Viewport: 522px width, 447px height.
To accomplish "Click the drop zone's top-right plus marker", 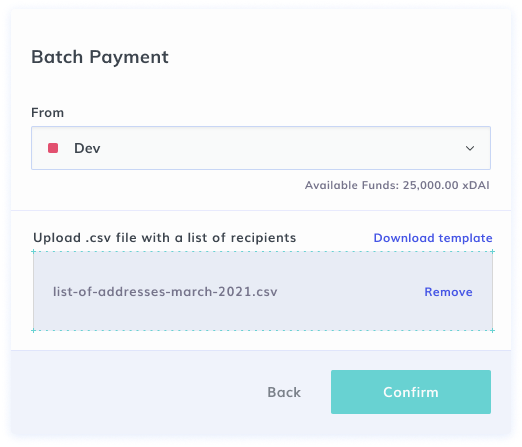I will (493, 252).
